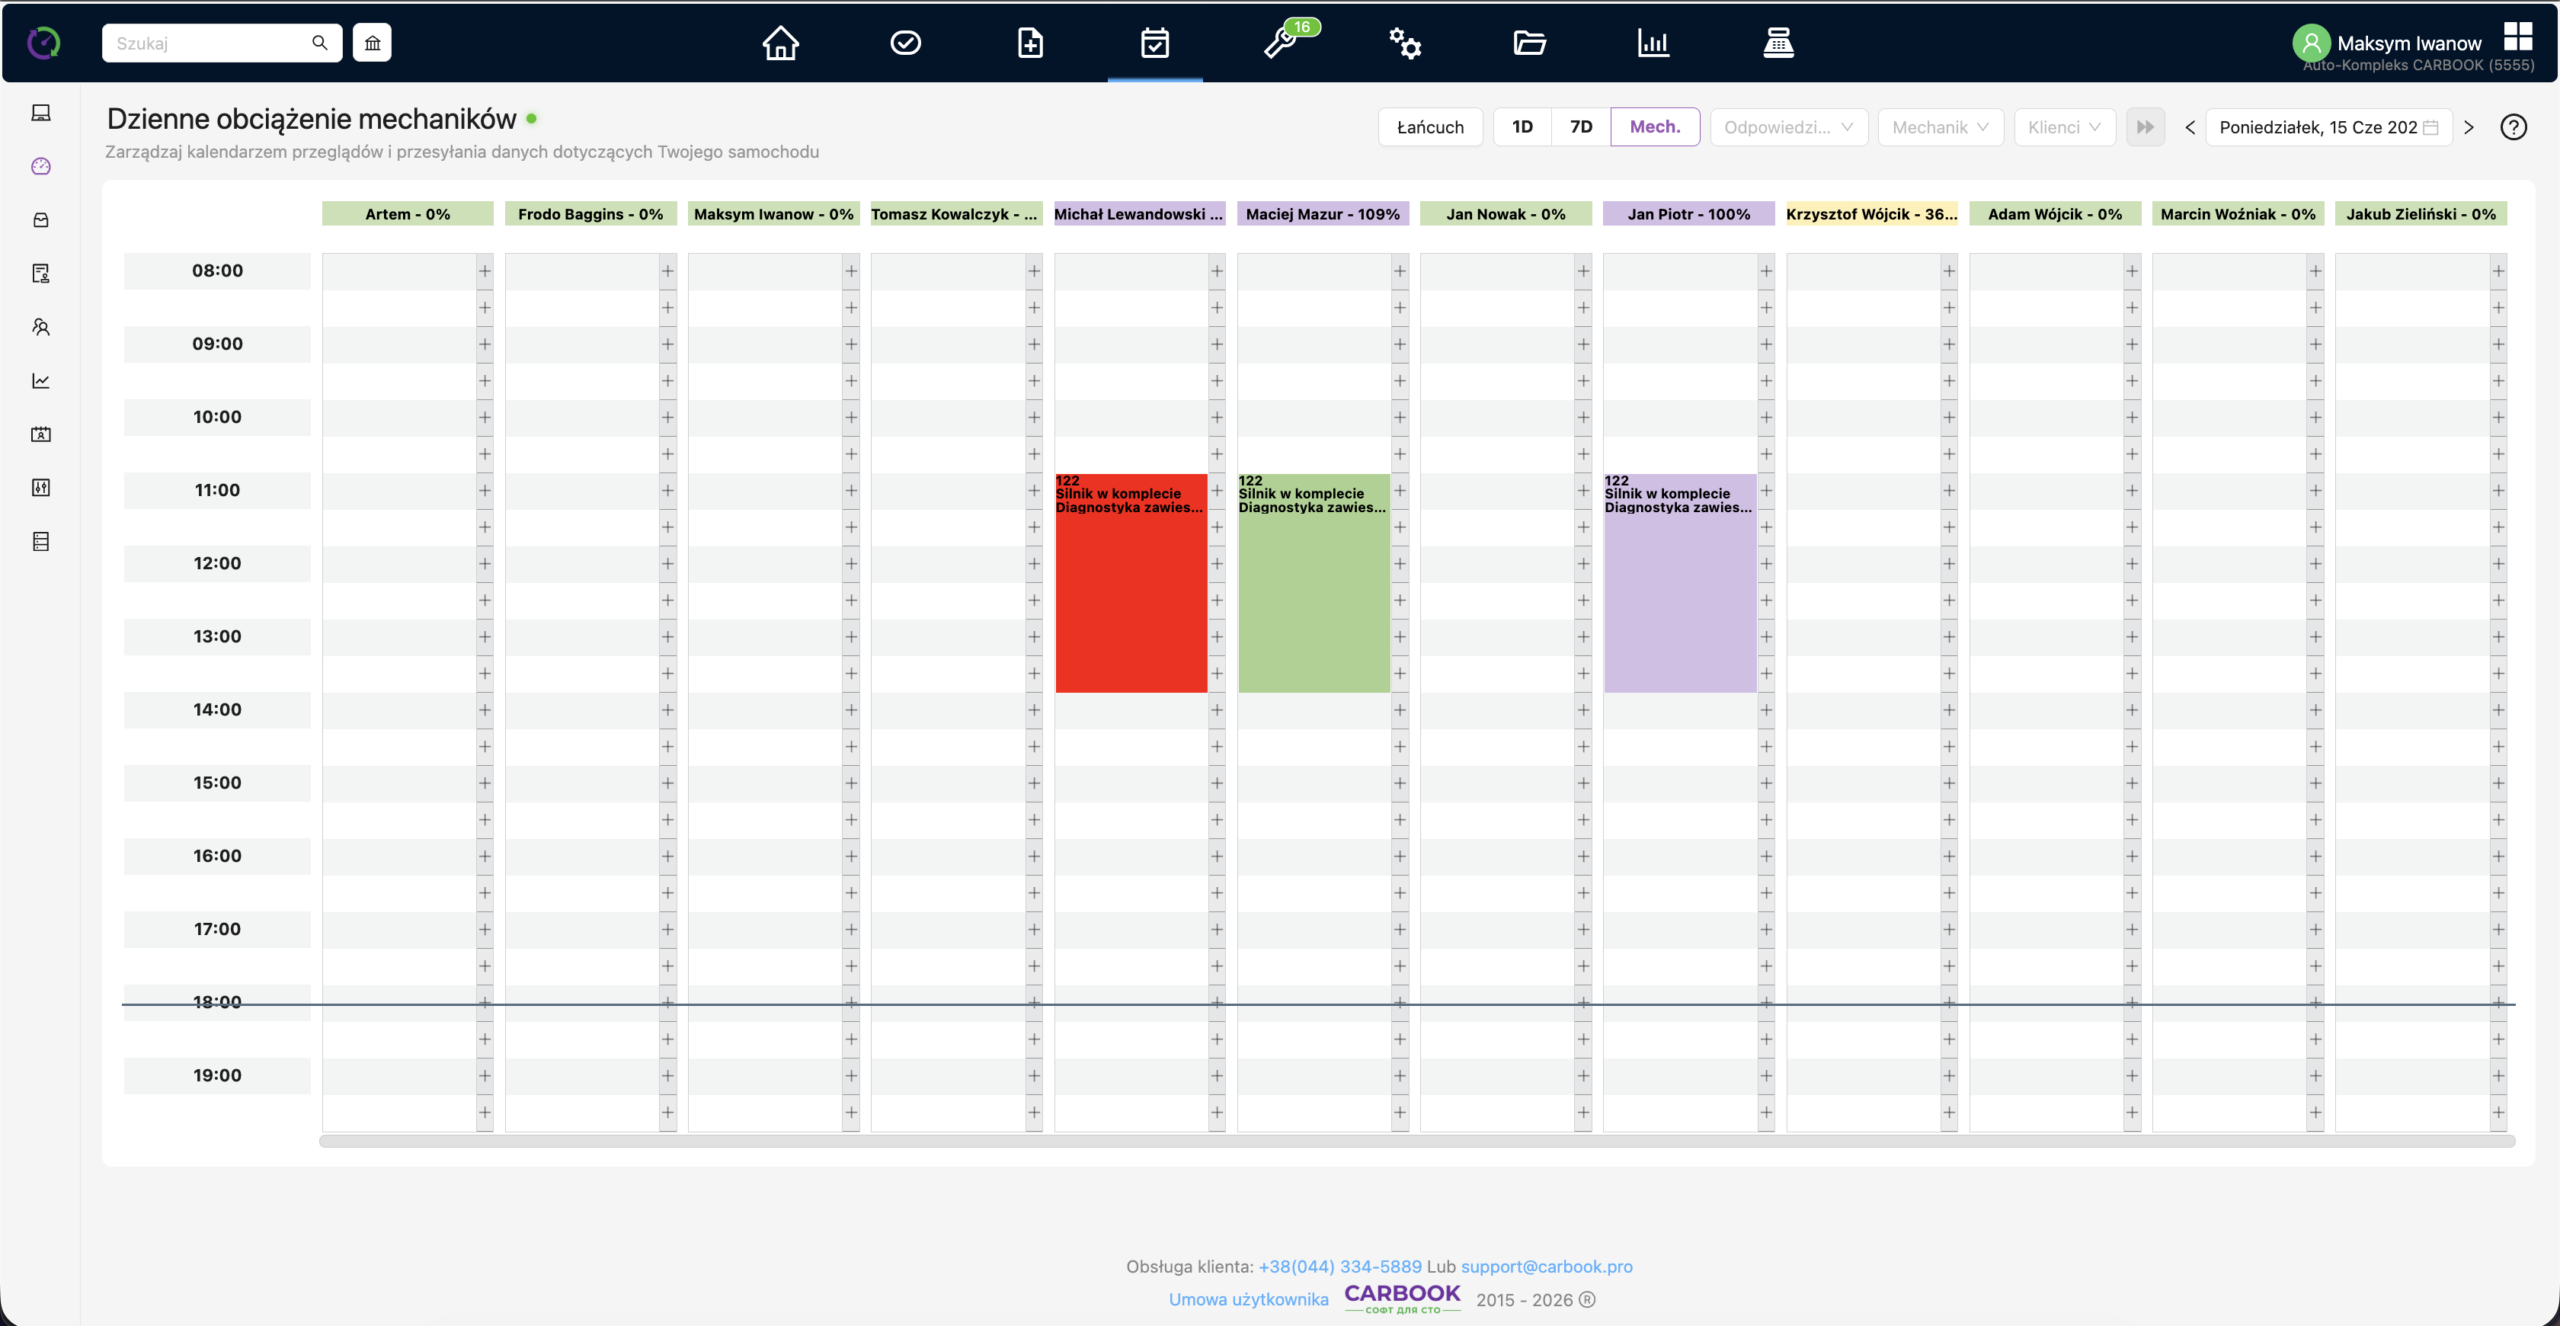This screenshot has height=1326, width=2560.
Task: Open the gears settings icon
Action: coord(1404,43)
